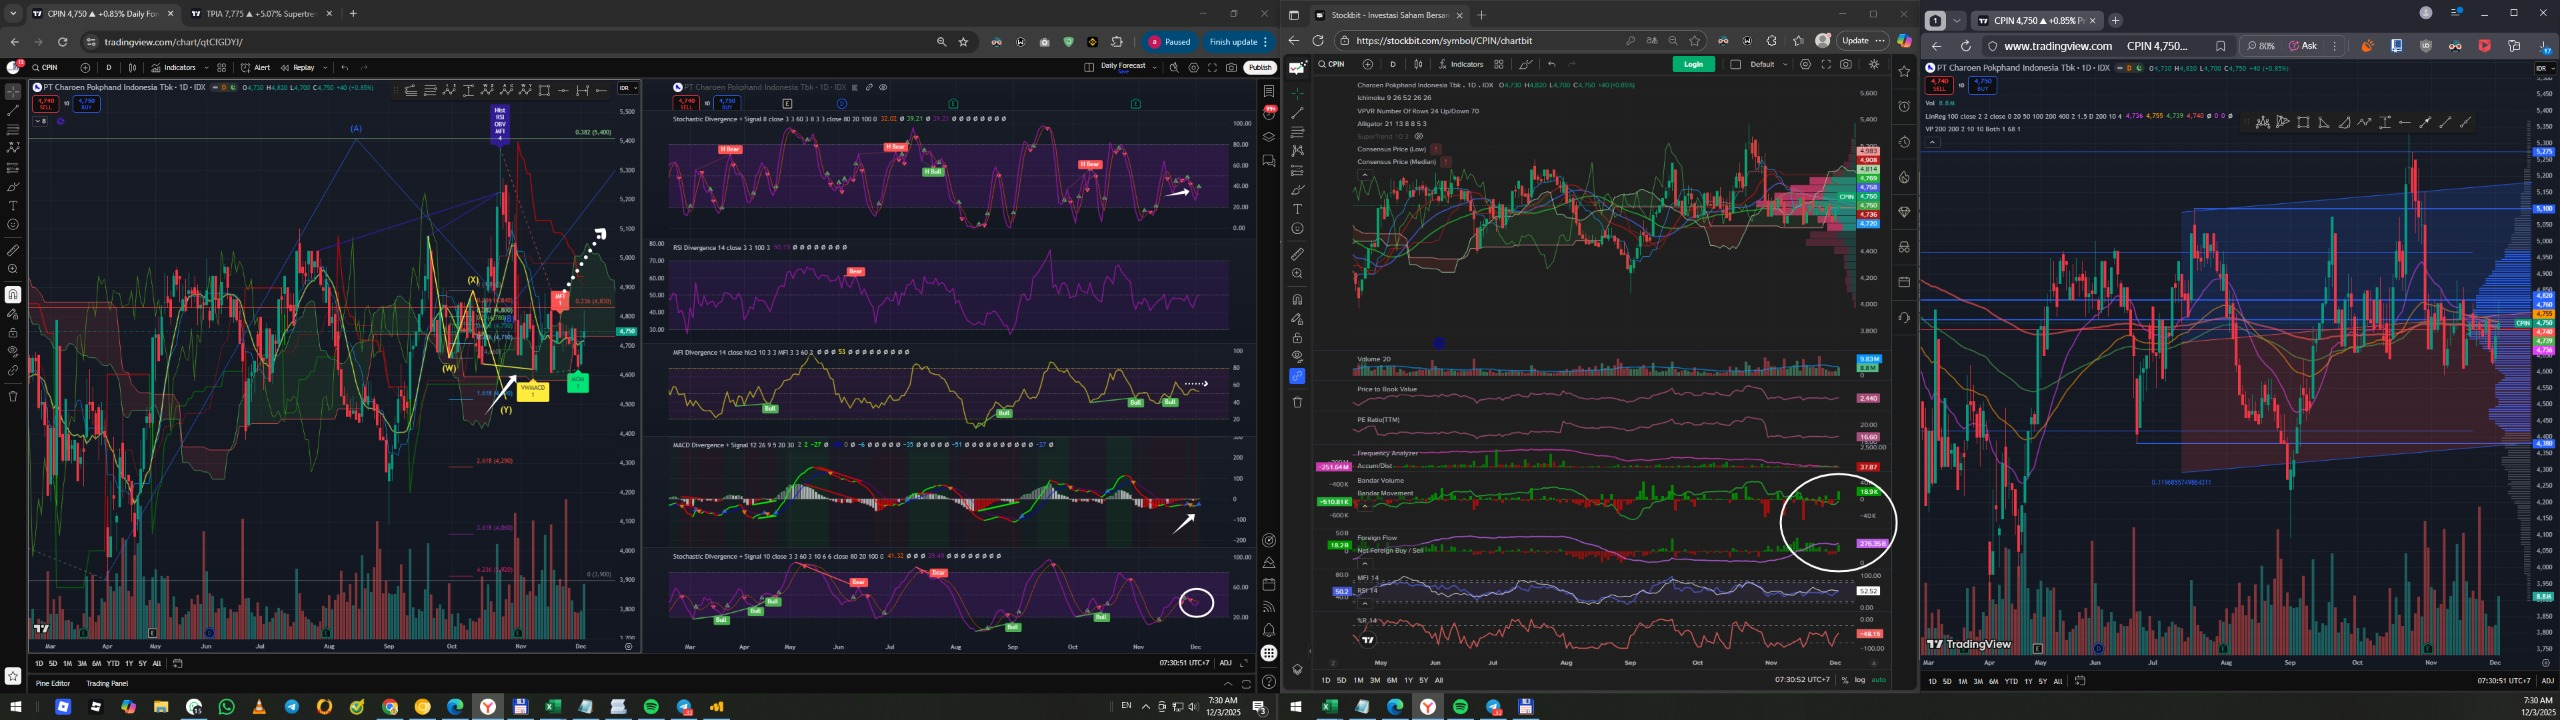Open Indicators in left TradingView window

click(x=173, y=67)
